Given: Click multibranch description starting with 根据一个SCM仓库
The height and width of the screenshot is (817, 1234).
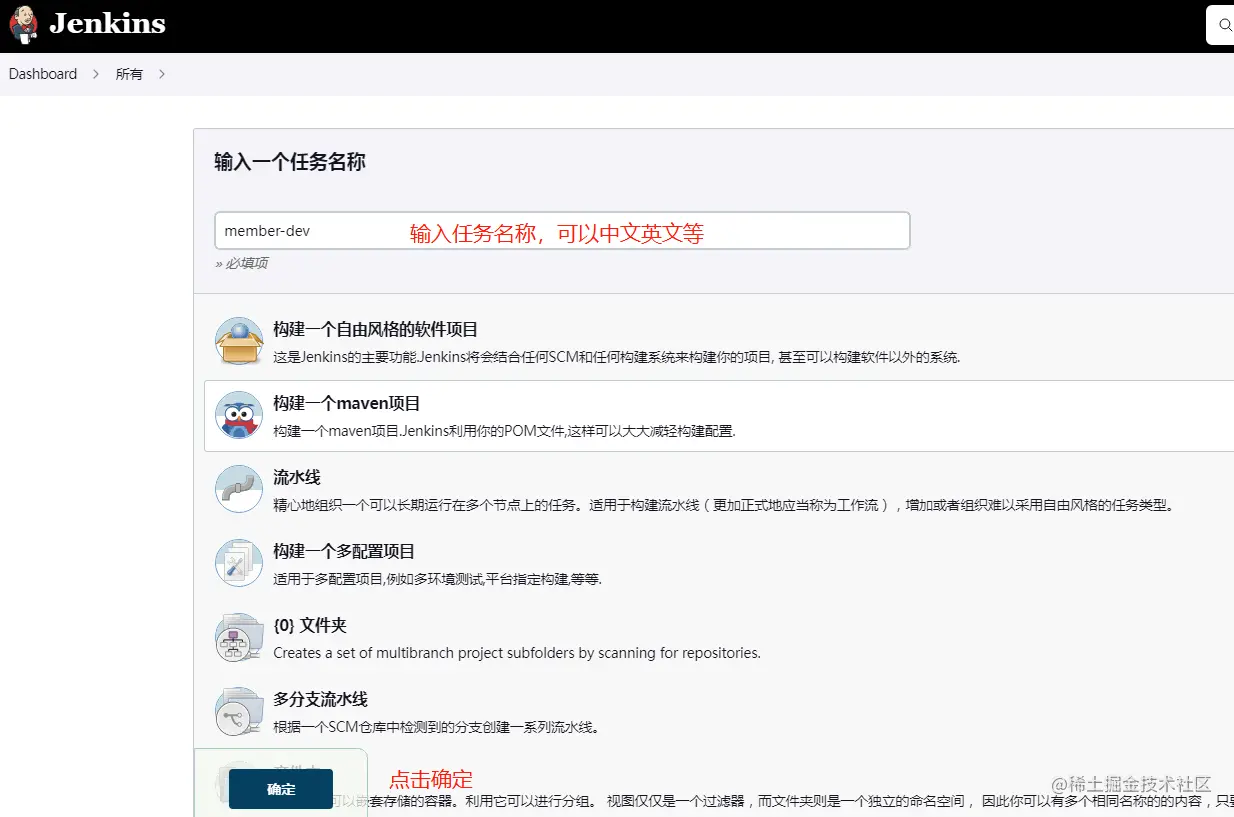Looking at the screenshot, I should (x=436, y=727).
